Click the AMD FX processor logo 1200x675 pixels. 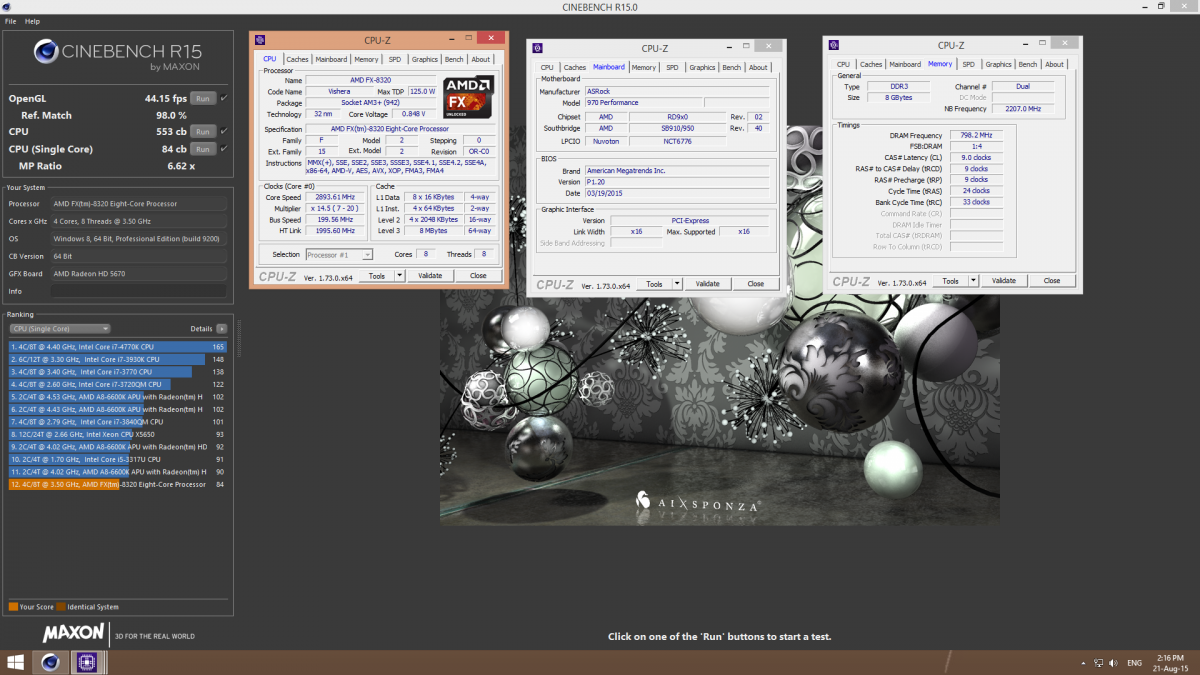point(468,96)
